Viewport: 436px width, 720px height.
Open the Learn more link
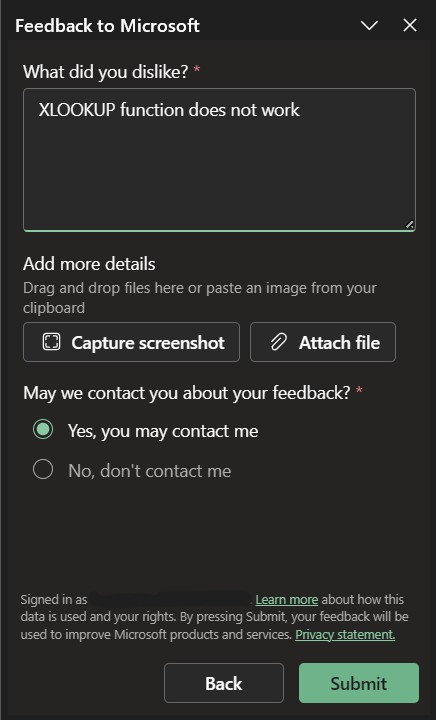(x=287, y=600)
